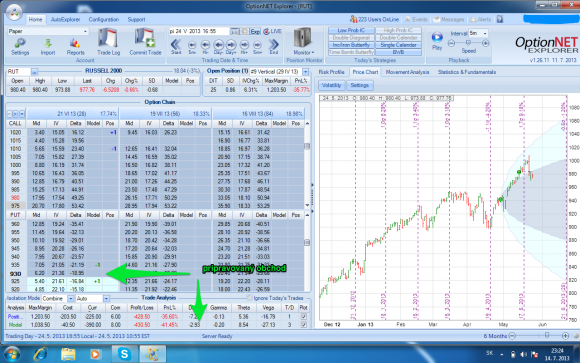Open the AutoExplorer ribbon tab

pyautogui.click(x=65, y=20)
